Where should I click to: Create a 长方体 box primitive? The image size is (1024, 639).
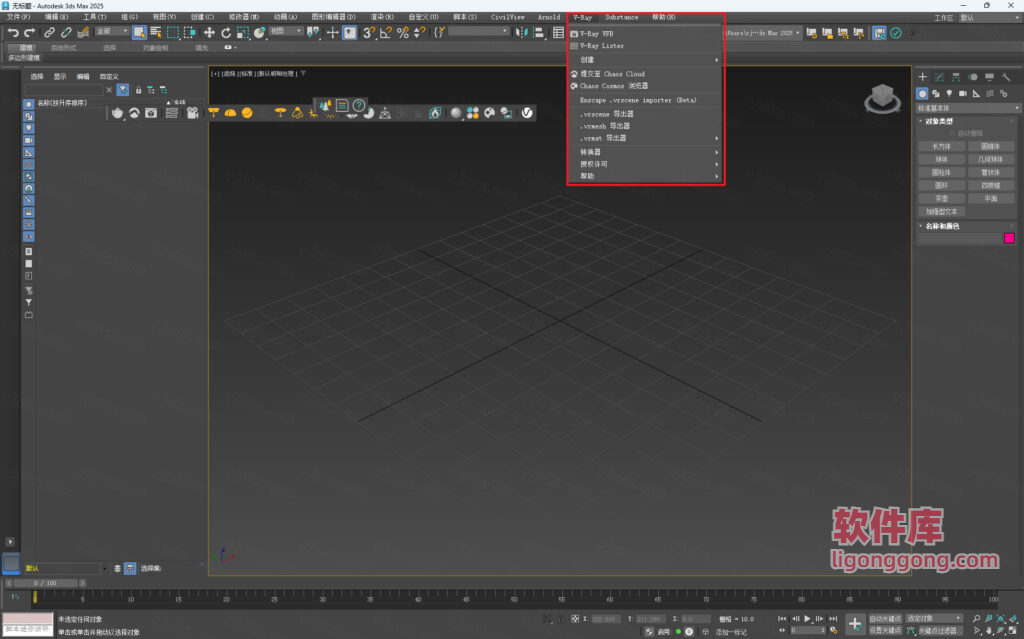tap(941, 146)
